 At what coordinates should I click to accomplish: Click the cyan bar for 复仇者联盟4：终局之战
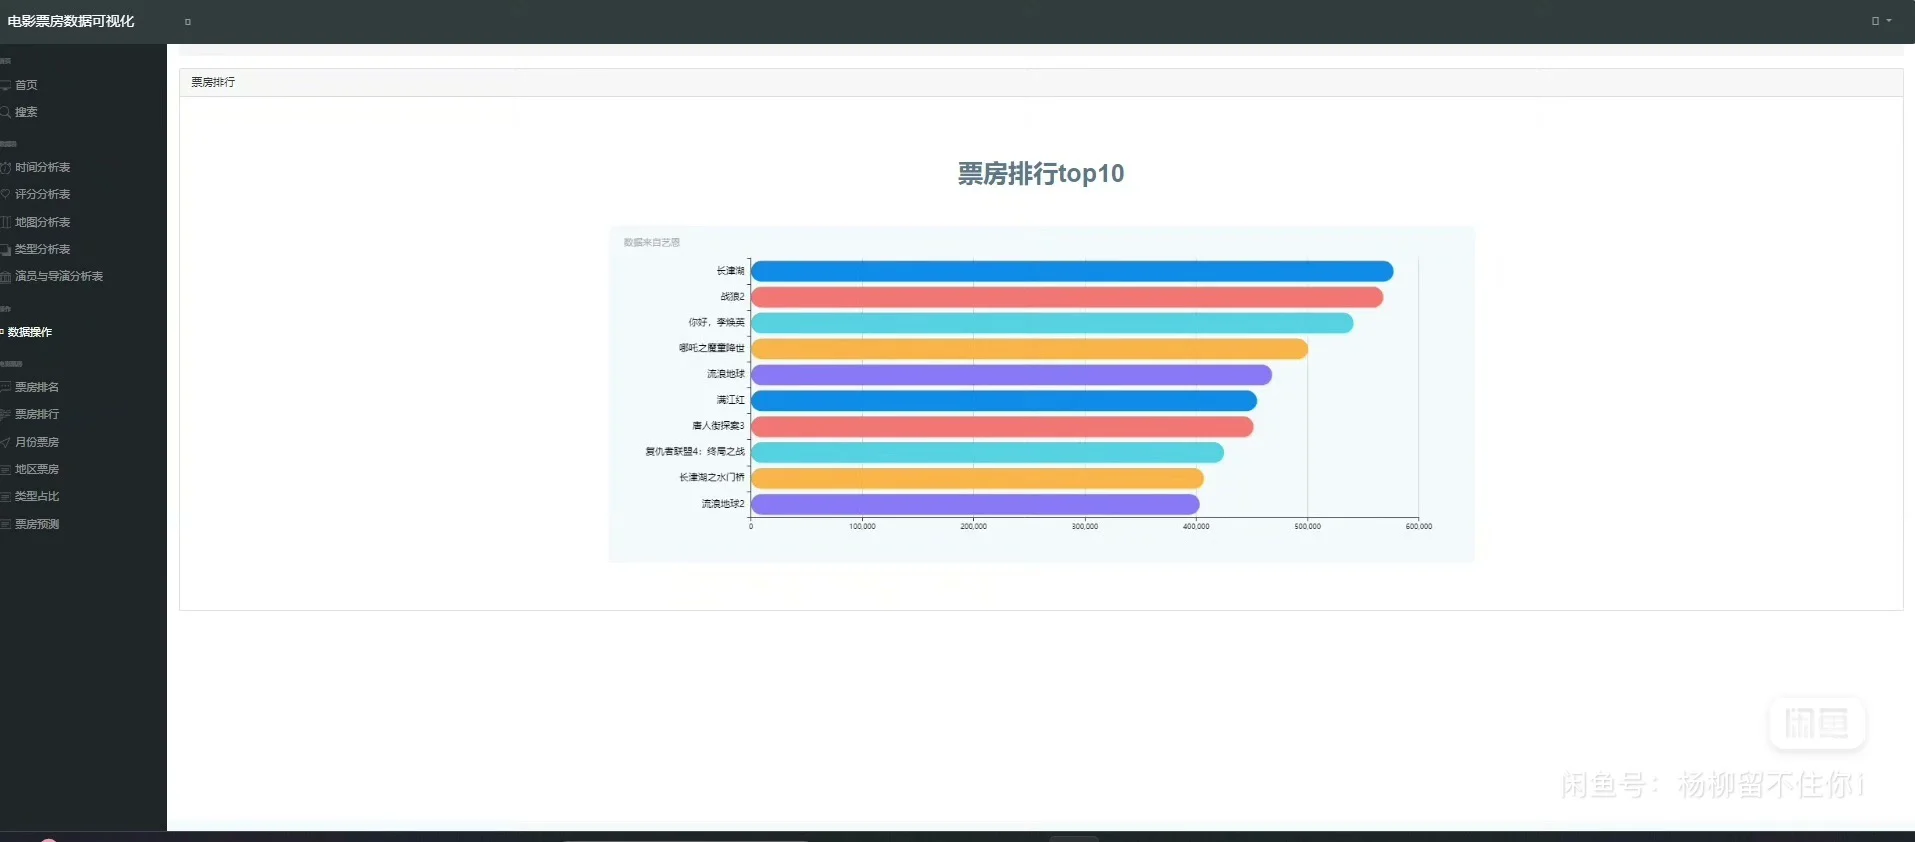tap(987, 453)
